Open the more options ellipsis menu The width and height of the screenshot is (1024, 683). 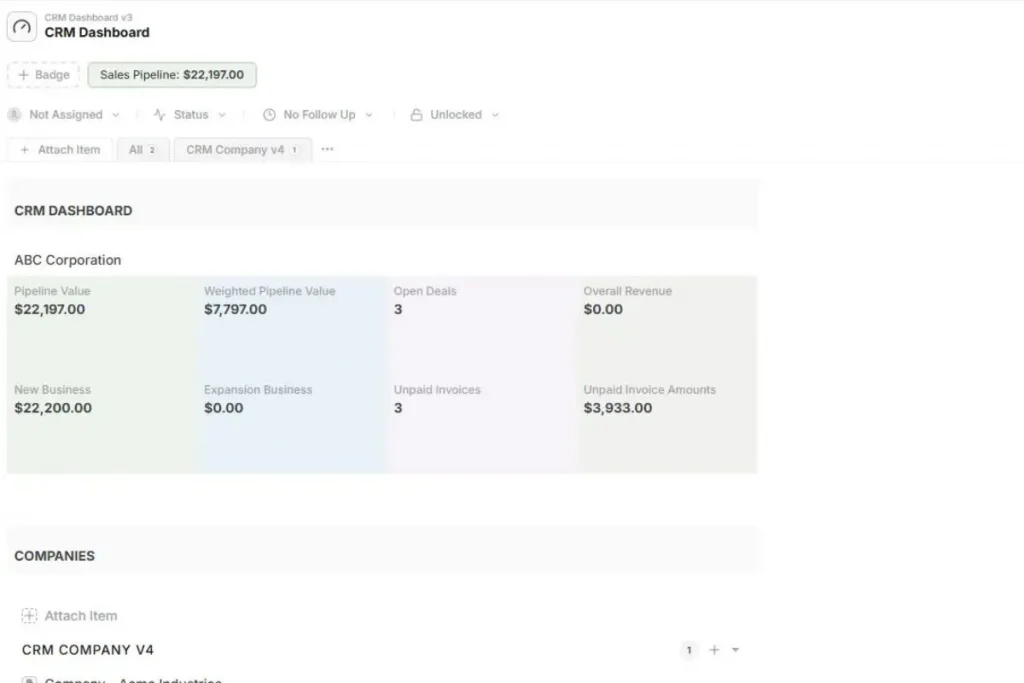click(327, 149)
